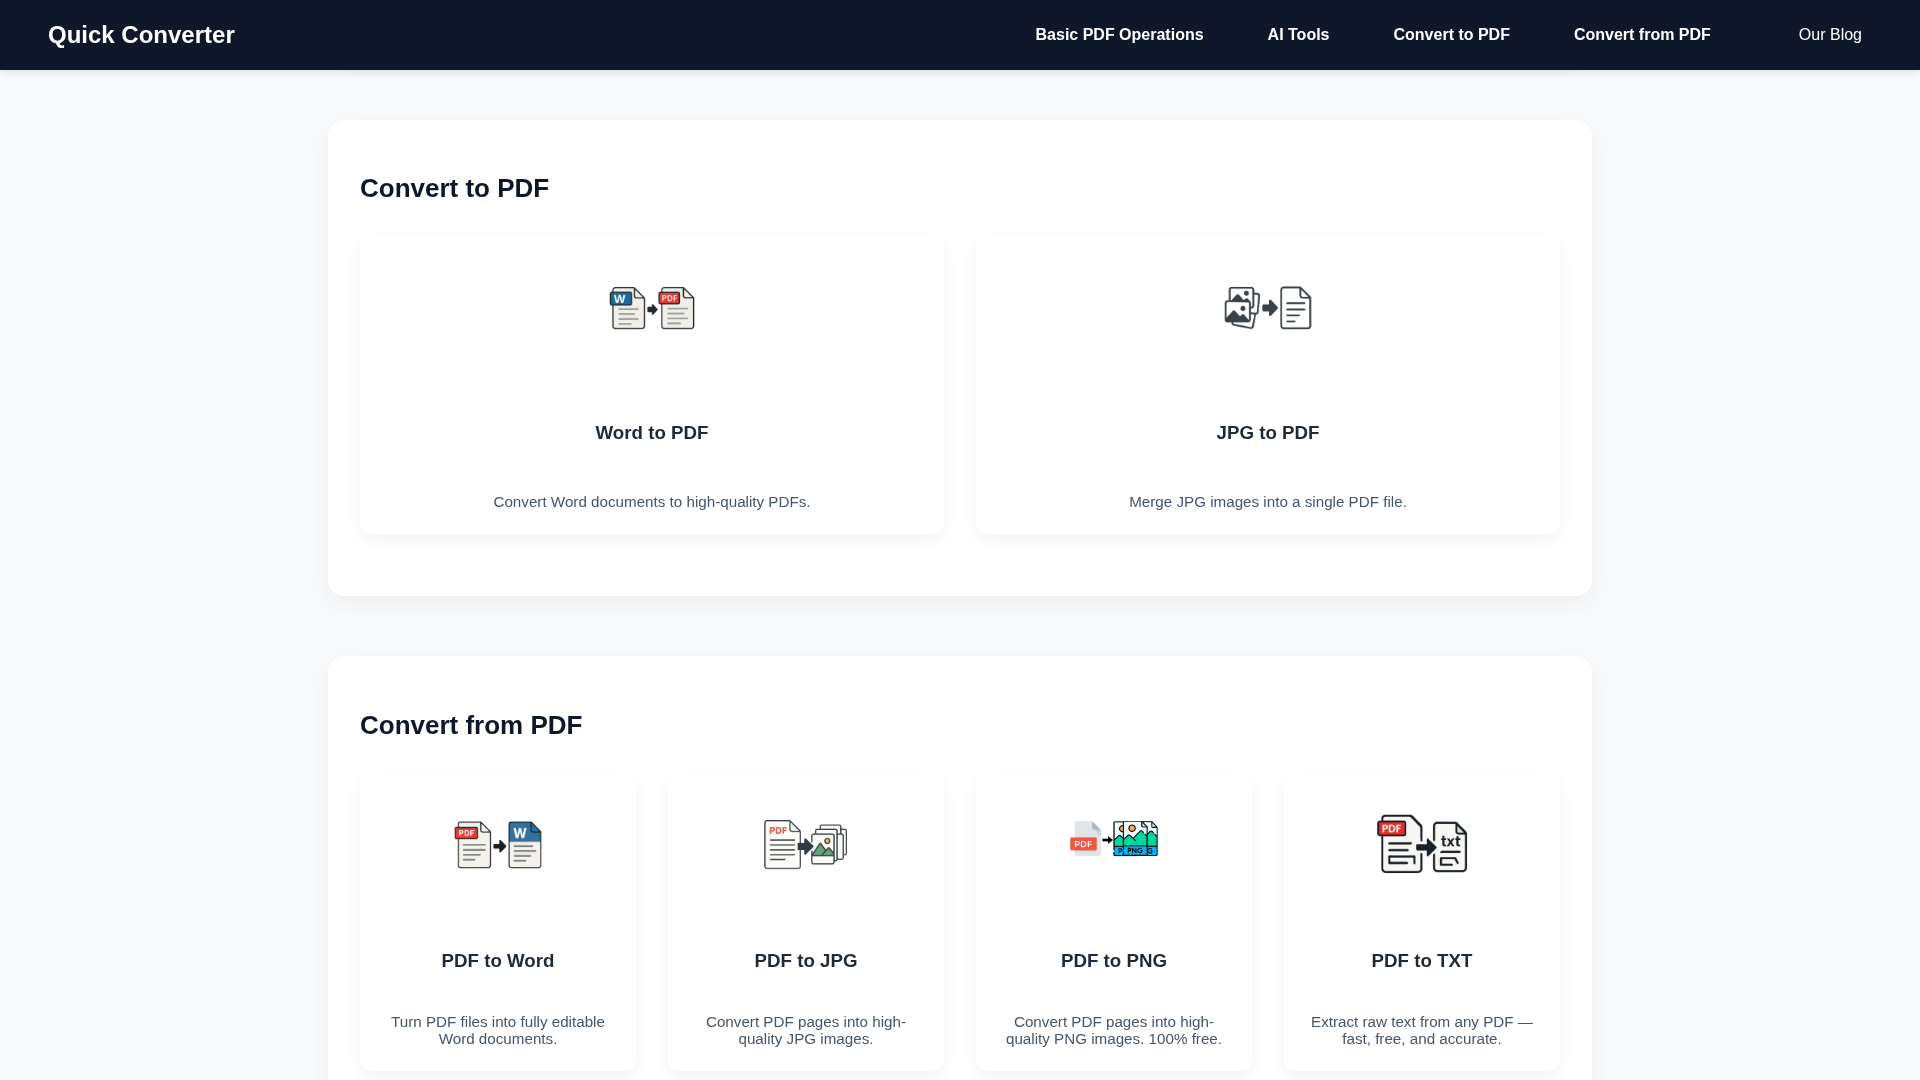Open the PDF to Word tool title
Screen dimensions: 1920x1080
498,961
